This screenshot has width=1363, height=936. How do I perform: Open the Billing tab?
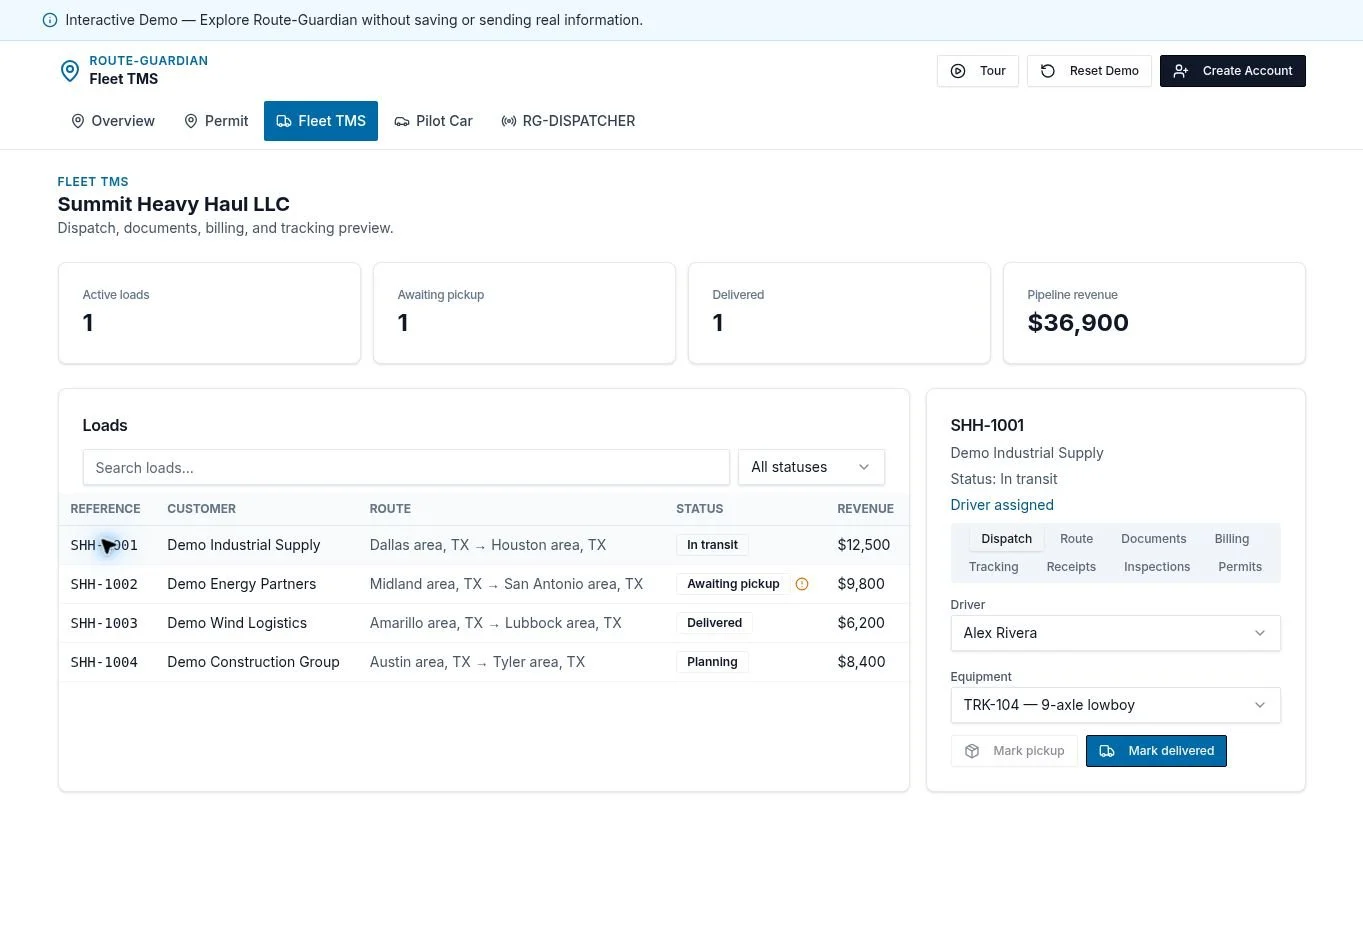pos(1231,539)
